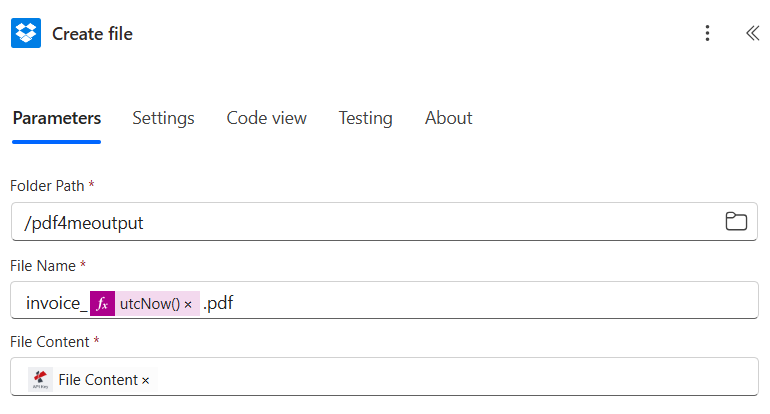The width and height of the screenshot is (770, 414).
Task: Switch to the Parameters tab
Action: (56, 118)
